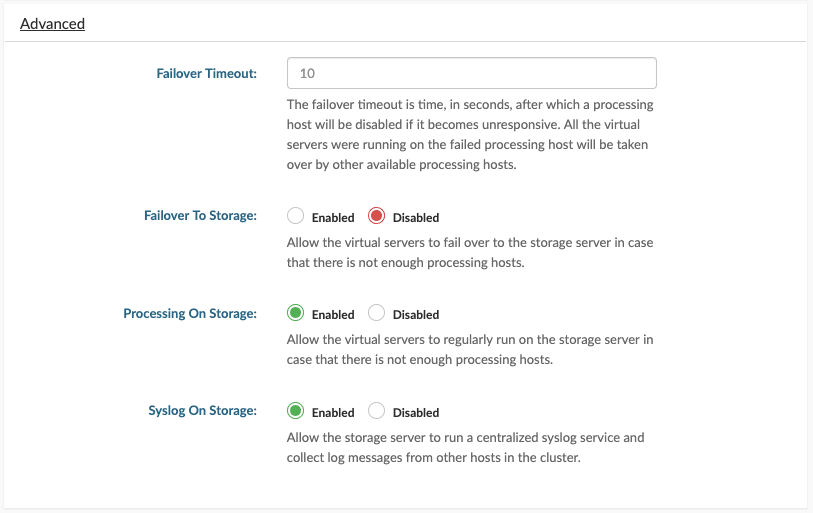
Task: Click the centralized syslog service help text
Action: (466, 447)
